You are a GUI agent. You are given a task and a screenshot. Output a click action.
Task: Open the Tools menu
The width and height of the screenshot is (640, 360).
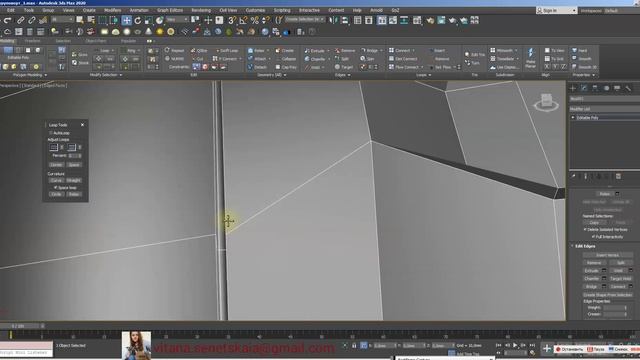pyautogui.click(x=29, y=10)
